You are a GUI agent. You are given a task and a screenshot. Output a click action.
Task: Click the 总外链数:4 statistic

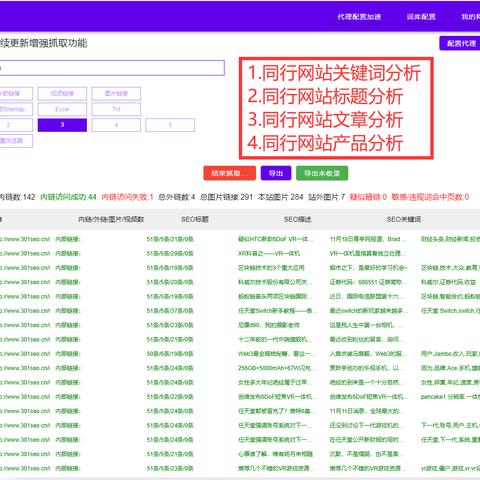click(x=177, y=197)
